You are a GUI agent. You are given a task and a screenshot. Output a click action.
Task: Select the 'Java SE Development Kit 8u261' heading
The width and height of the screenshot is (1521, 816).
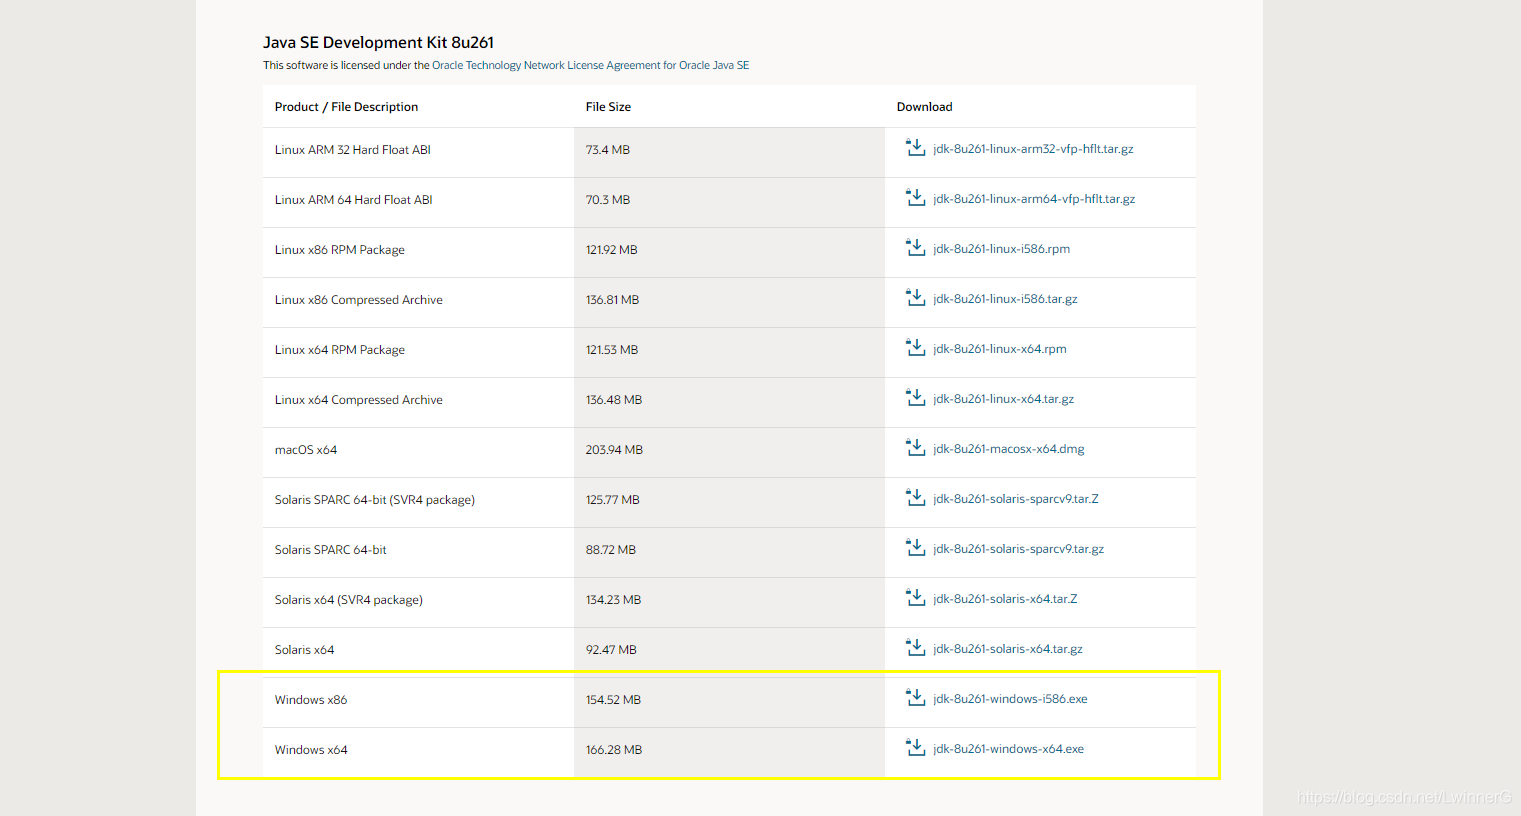pyautogui.click(x=378, y=42)
